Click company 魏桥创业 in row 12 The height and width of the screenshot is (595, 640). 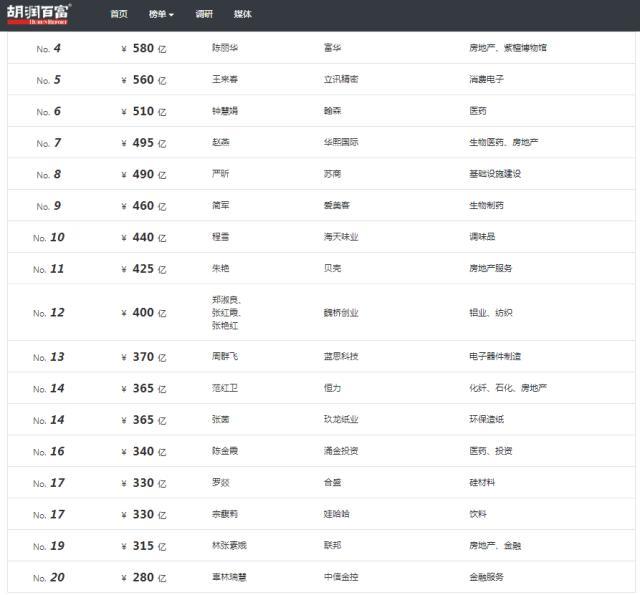pyautogui.click(x=341, y=313)
